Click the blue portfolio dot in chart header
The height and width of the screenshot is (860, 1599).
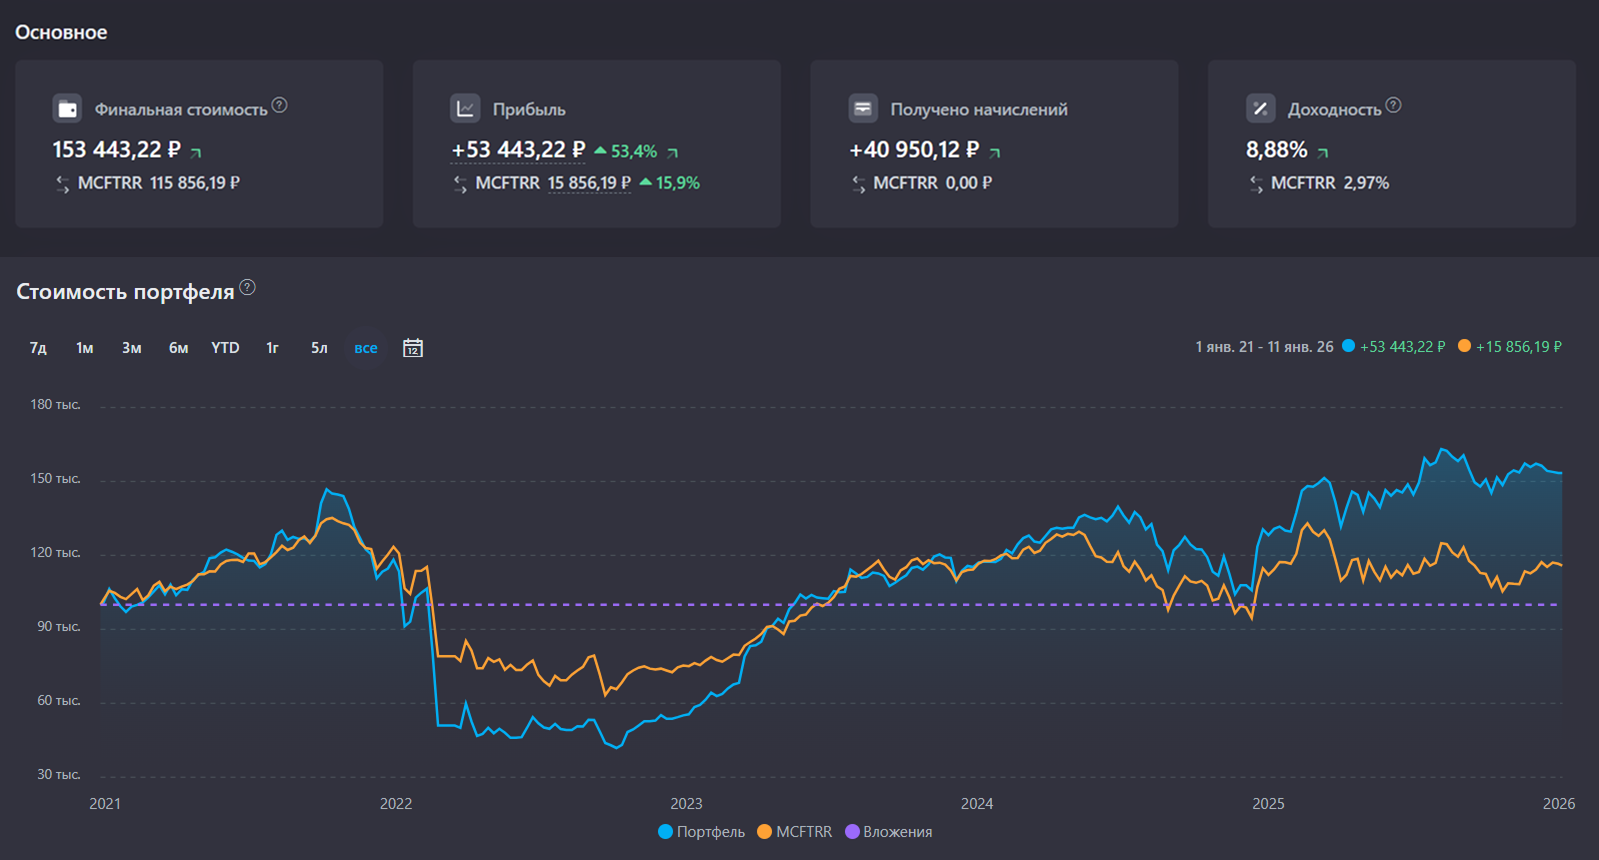(x=1348, y=346)
